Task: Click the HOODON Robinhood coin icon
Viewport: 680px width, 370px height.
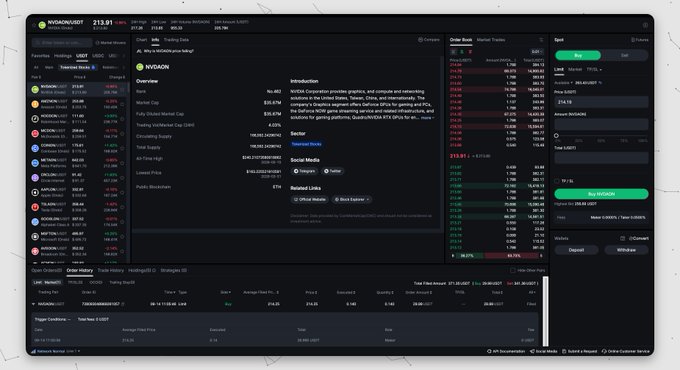Action: point(35,119)
